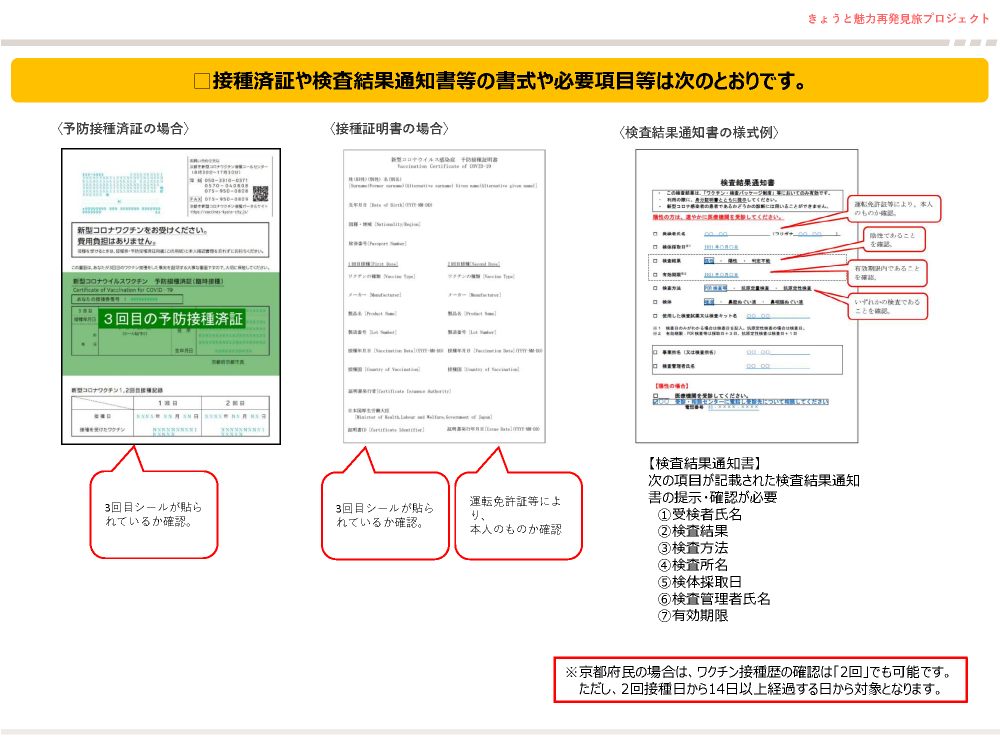Click list item ①受検者氏名
This screenshot has width=1000, height=750.
700,514
